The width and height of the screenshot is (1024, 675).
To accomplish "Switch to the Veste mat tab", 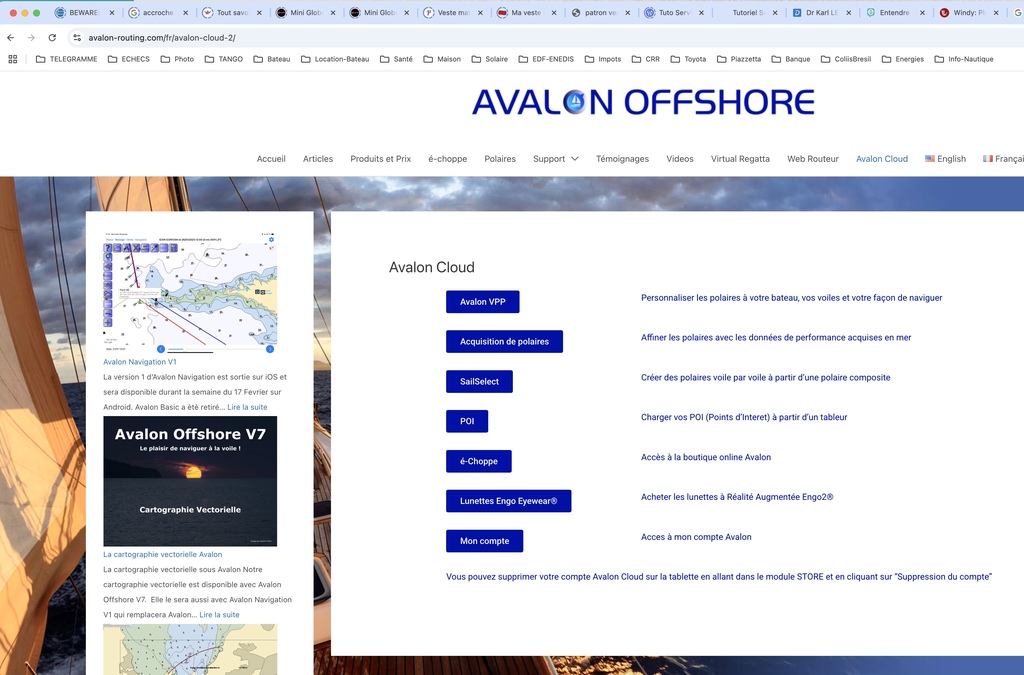I will 453,12.
